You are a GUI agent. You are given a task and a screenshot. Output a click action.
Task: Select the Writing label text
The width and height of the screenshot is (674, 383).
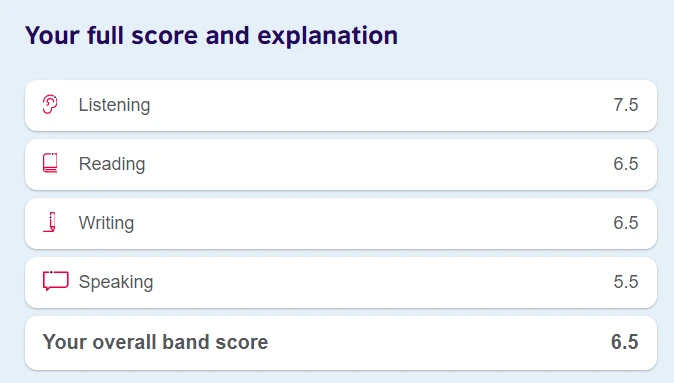tap(106, 224)
